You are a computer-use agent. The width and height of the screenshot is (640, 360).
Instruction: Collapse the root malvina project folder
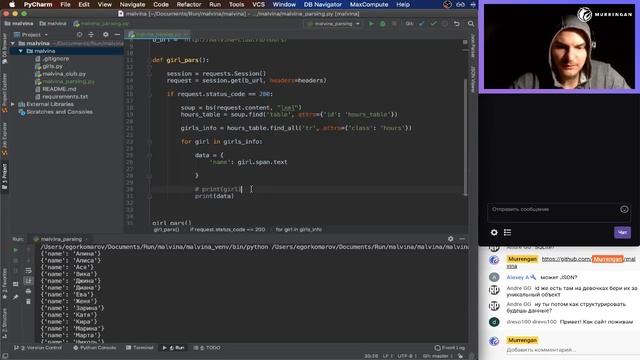(x=13, y=43)
